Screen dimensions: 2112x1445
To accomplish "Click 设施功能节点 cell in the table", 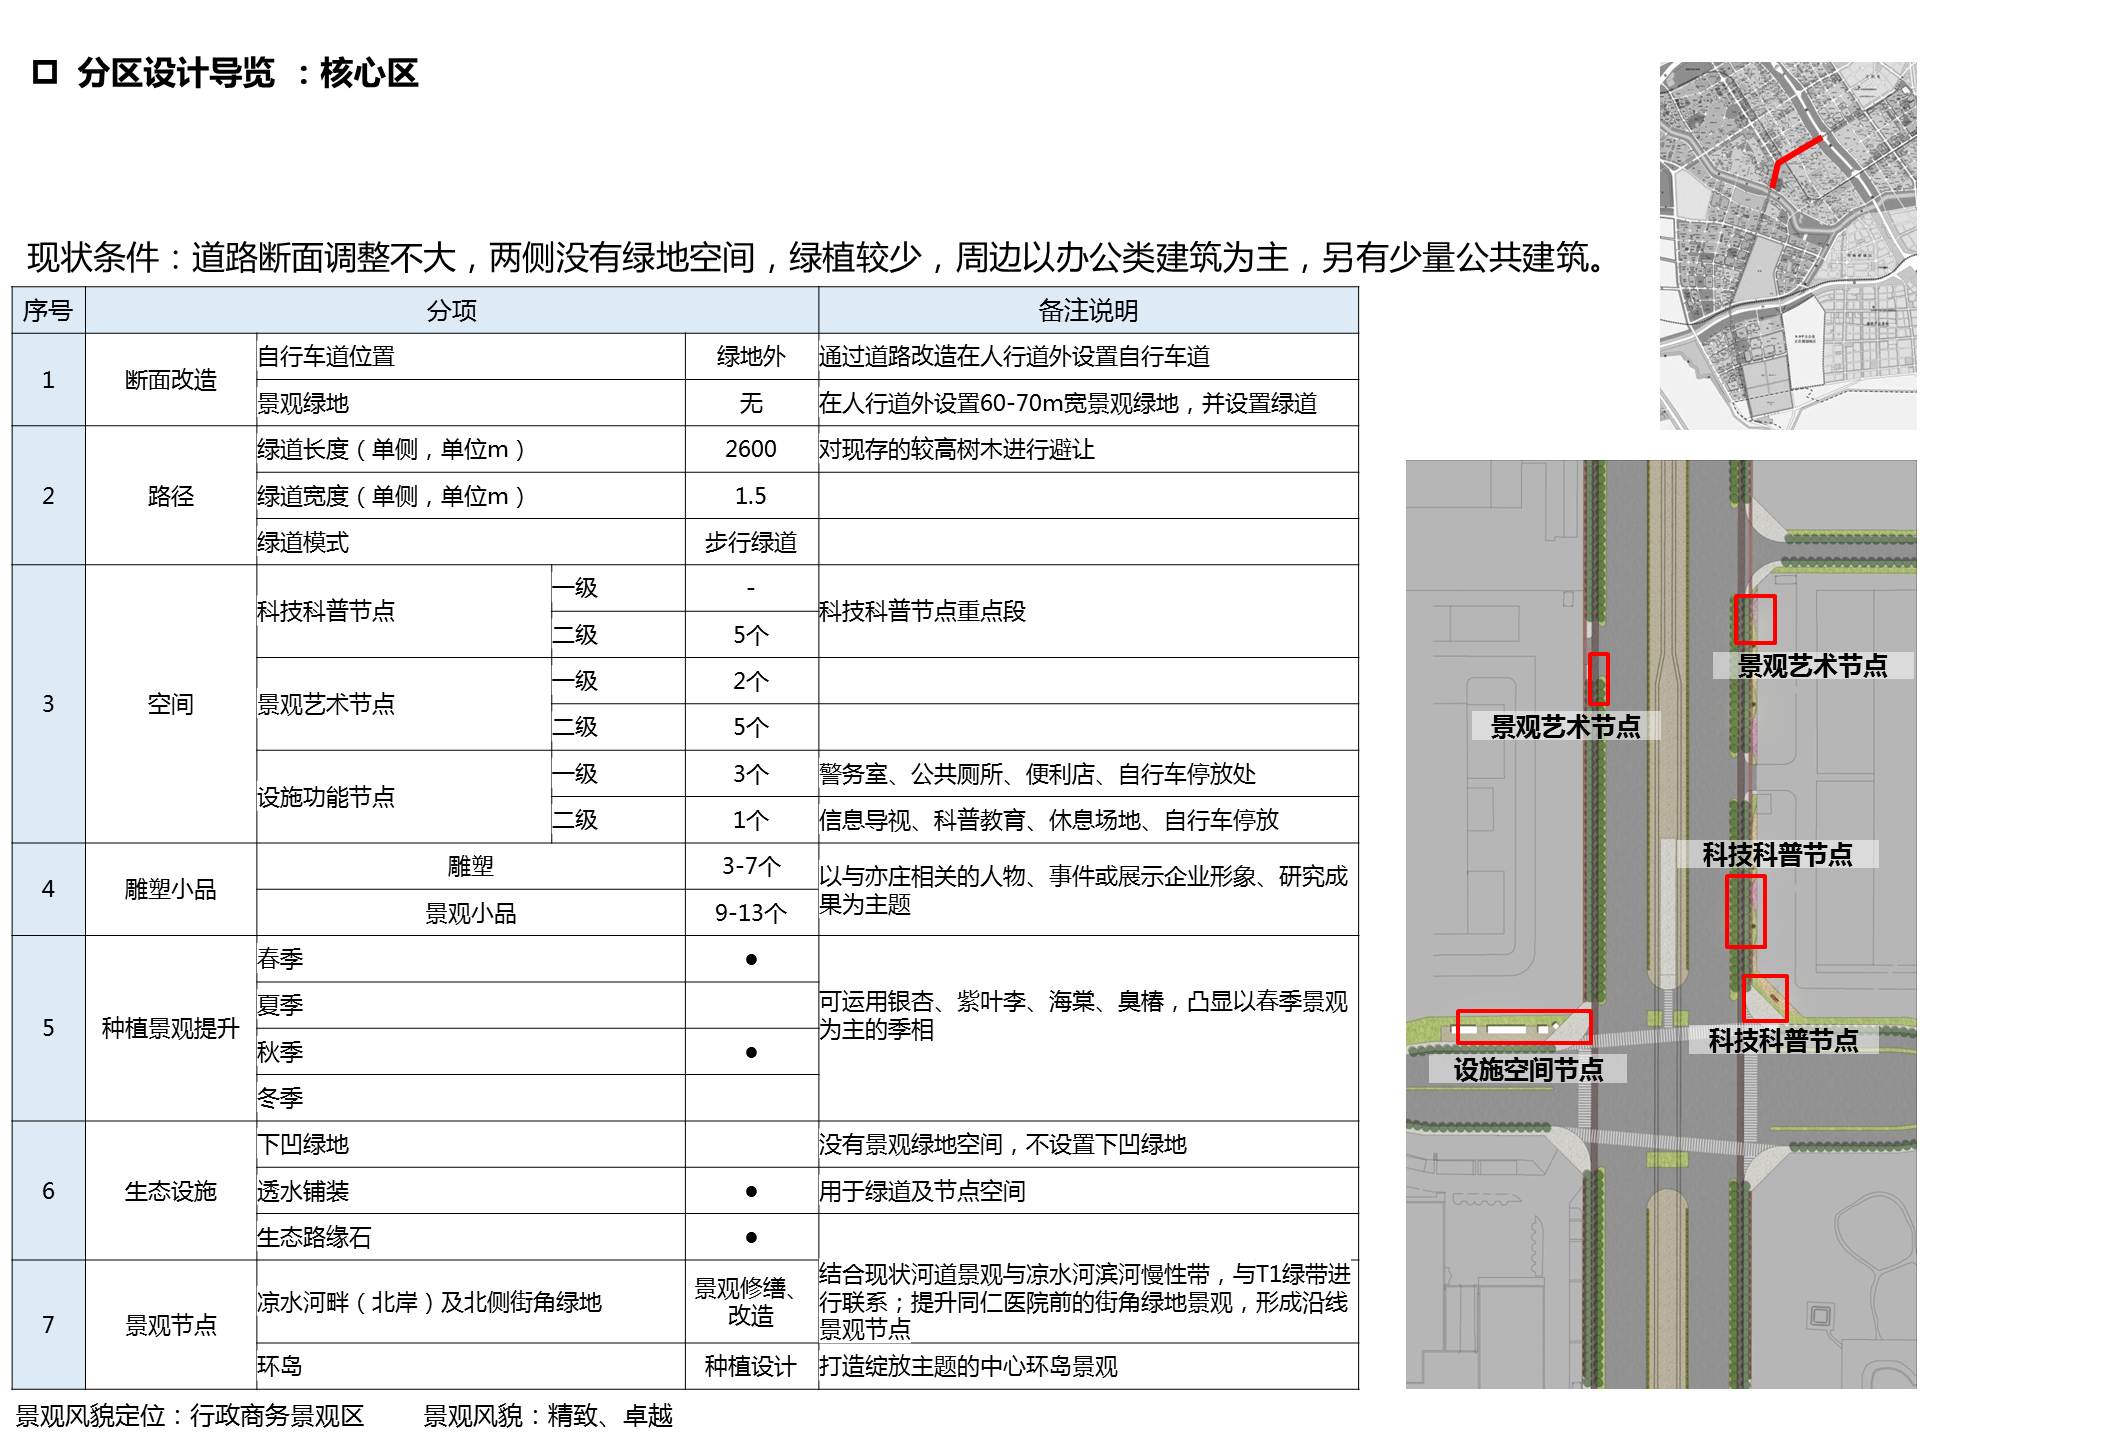I will pos(404,797).
